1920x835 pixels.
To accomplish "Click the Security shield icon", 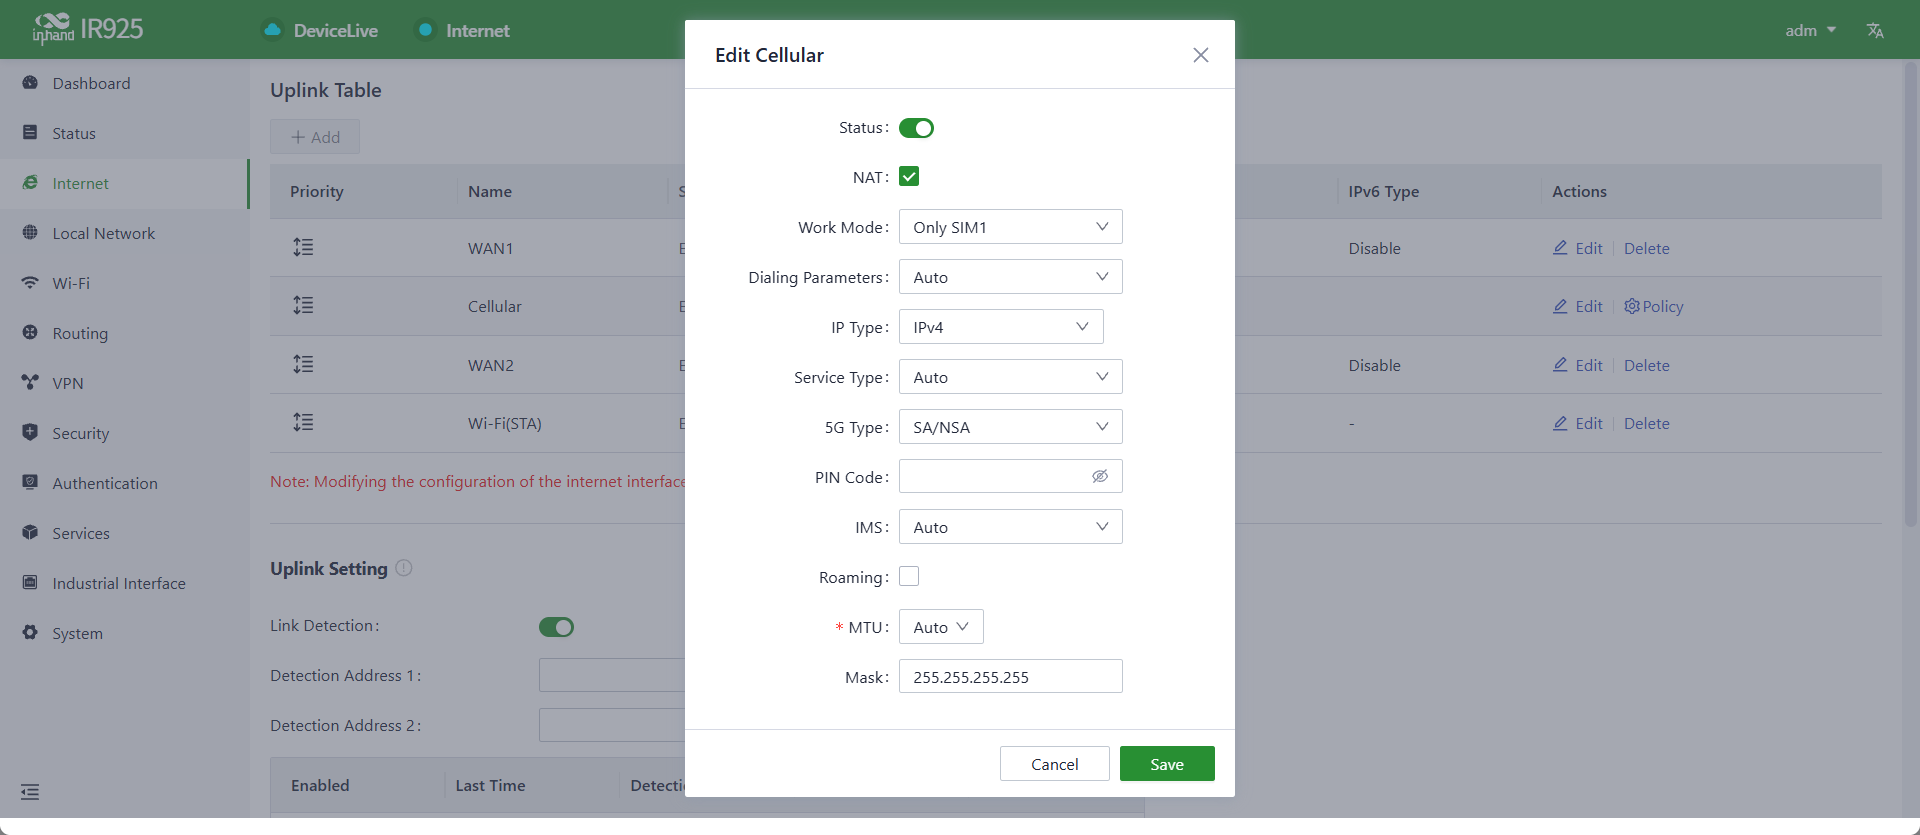I will pos(30,433).
